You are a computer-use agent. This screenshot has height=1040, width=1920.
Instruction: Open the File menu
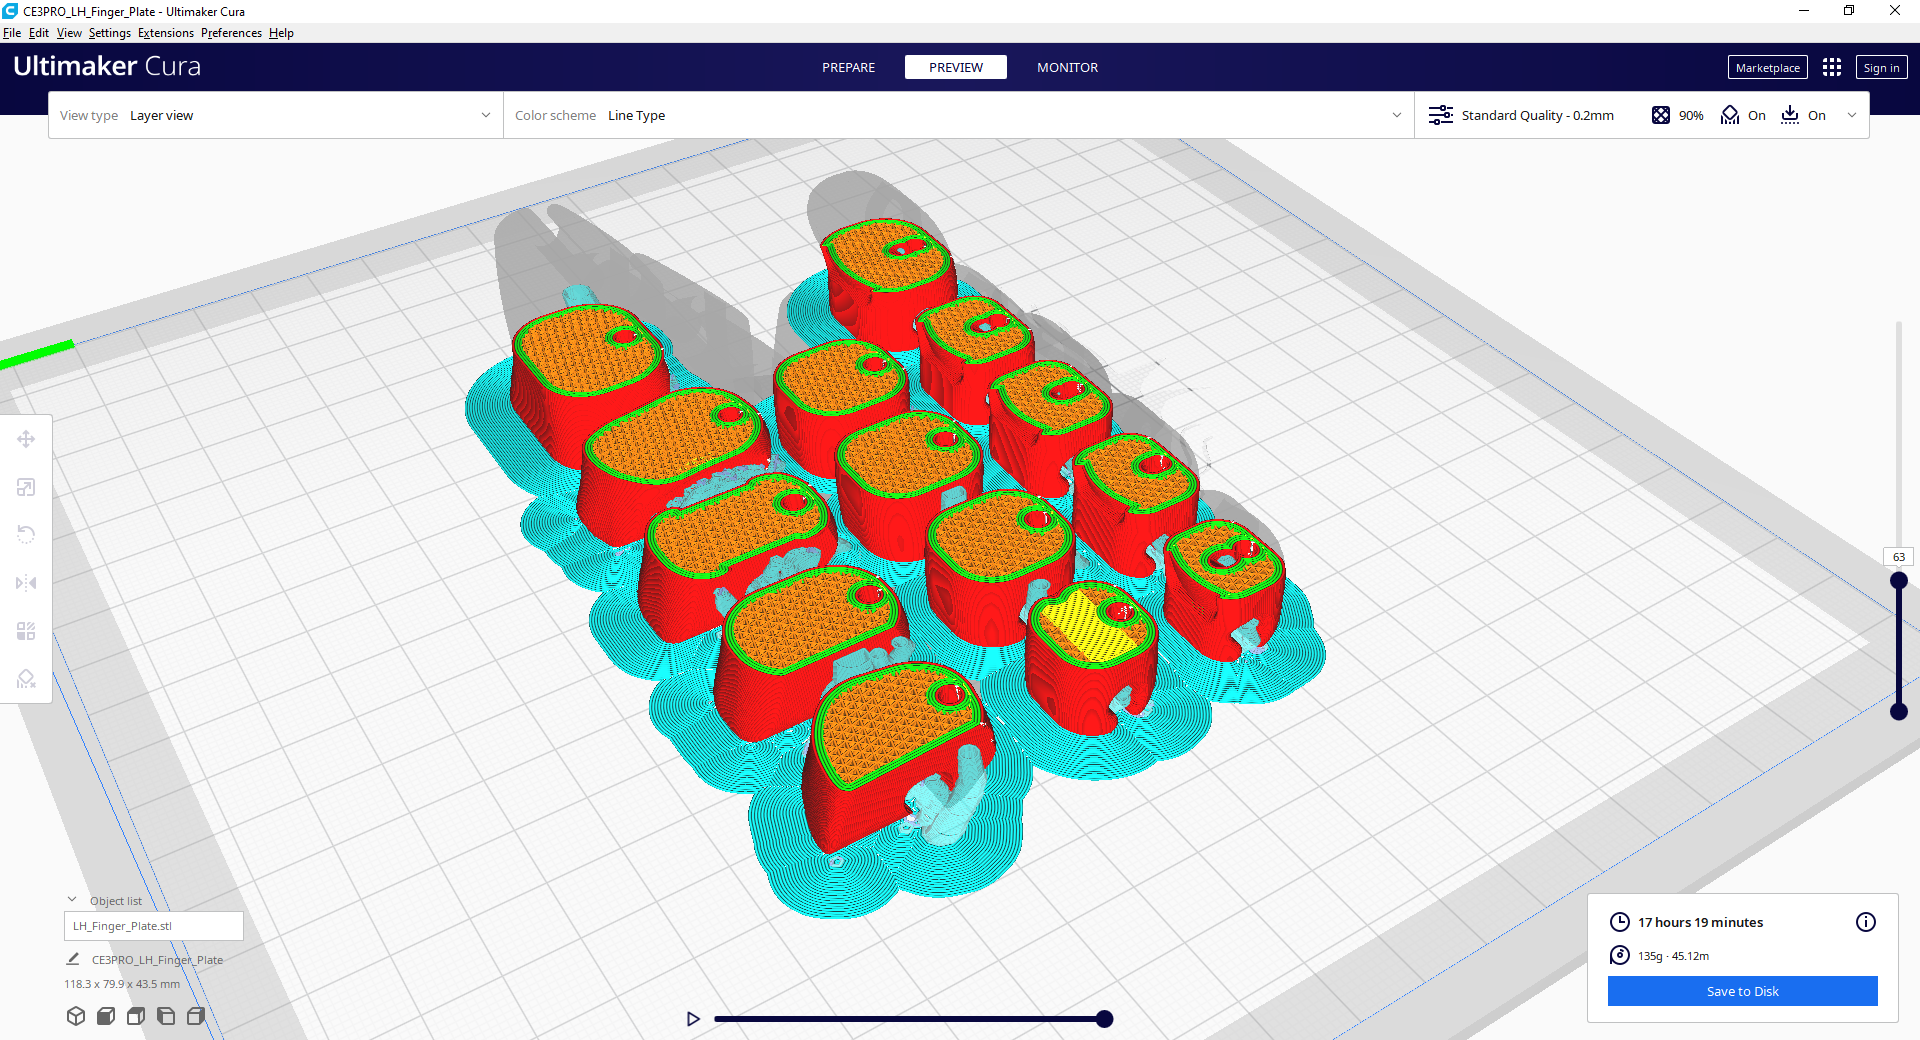12,33
